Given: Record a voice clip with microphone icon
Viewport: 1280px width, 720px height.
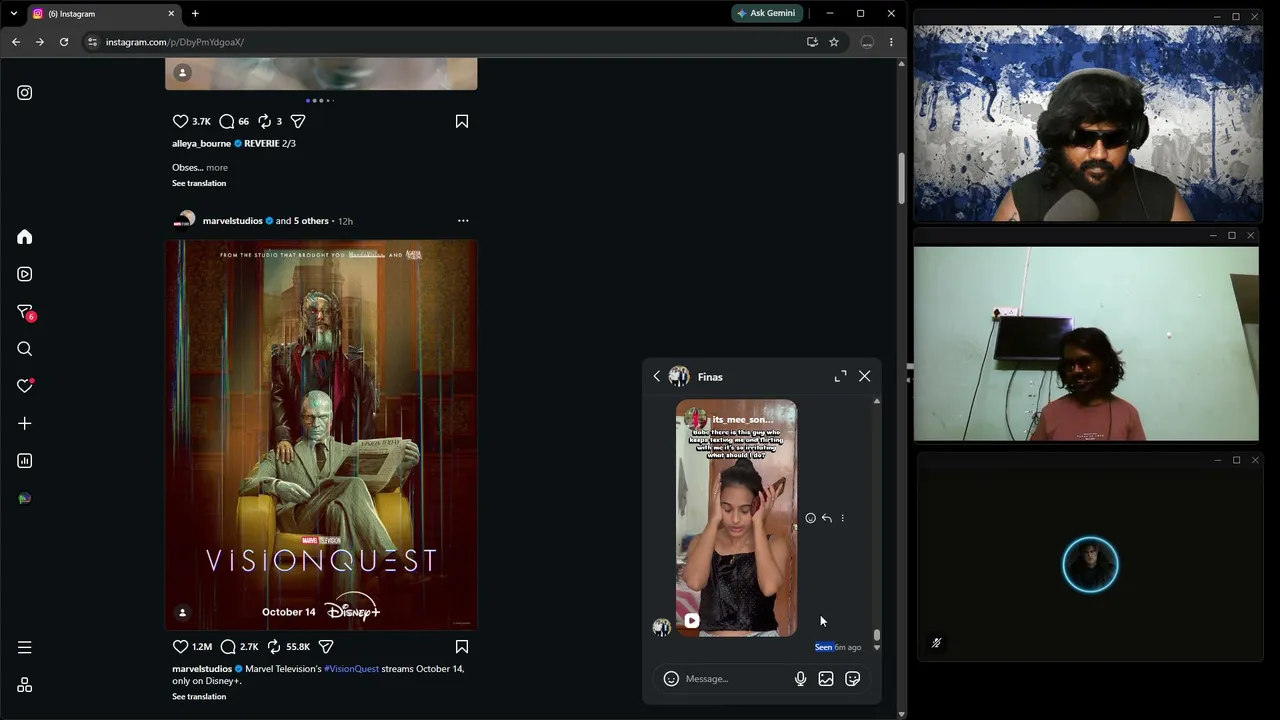Looking at the screenshot, I should click(x=800, y=679).
